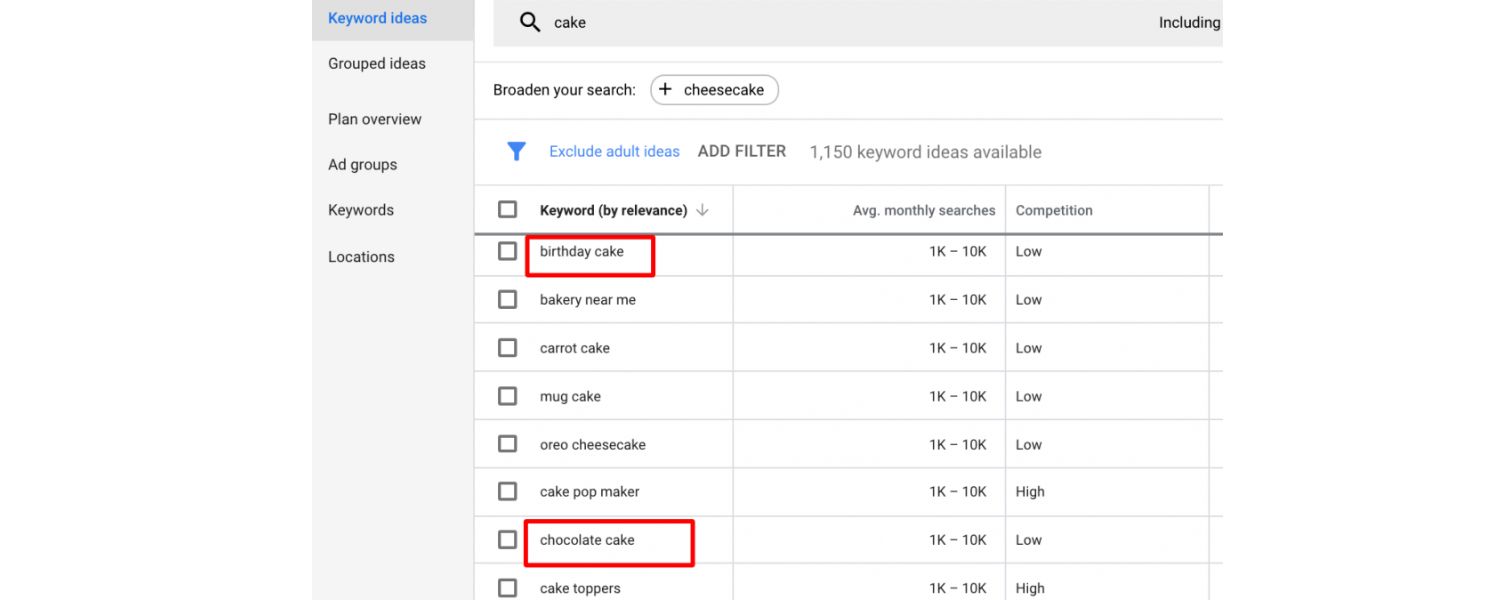
Task: Open the Locations page
Action: (x=361, y=256)
